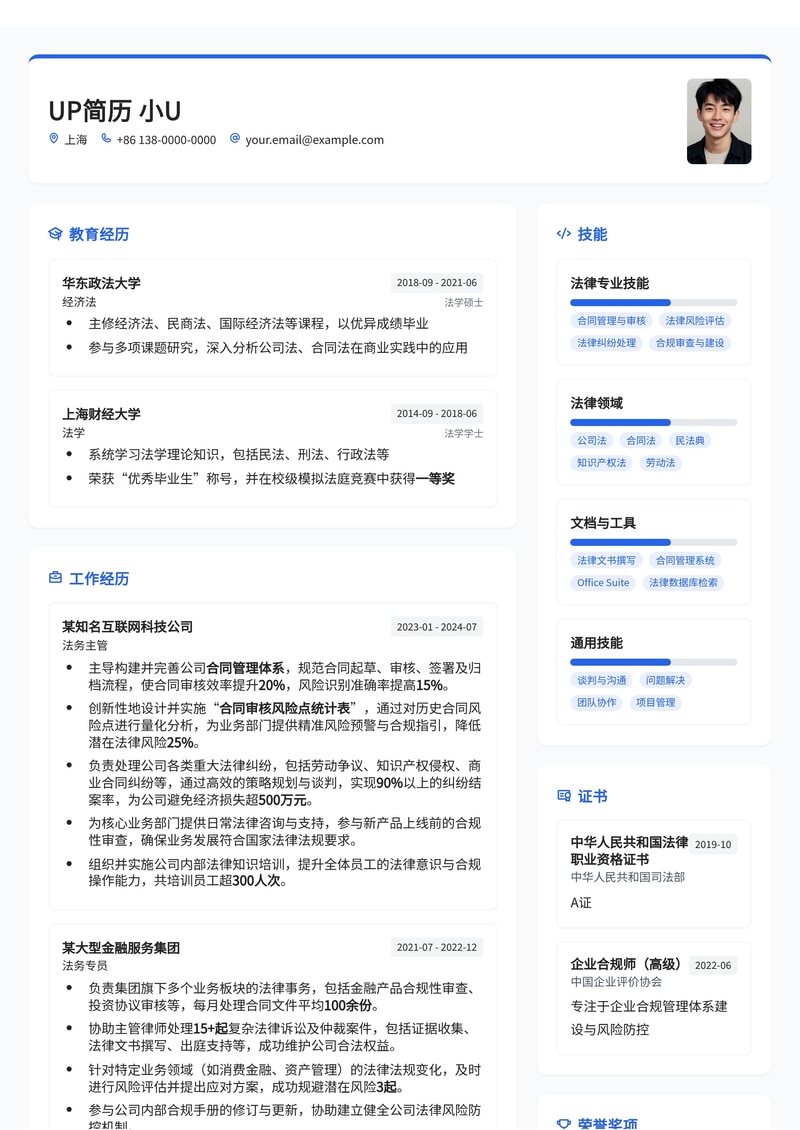Click the 2018-09 - 2021-06 date badge
This screenshot has height=1130, width=800.
click(x=436, y=282)
